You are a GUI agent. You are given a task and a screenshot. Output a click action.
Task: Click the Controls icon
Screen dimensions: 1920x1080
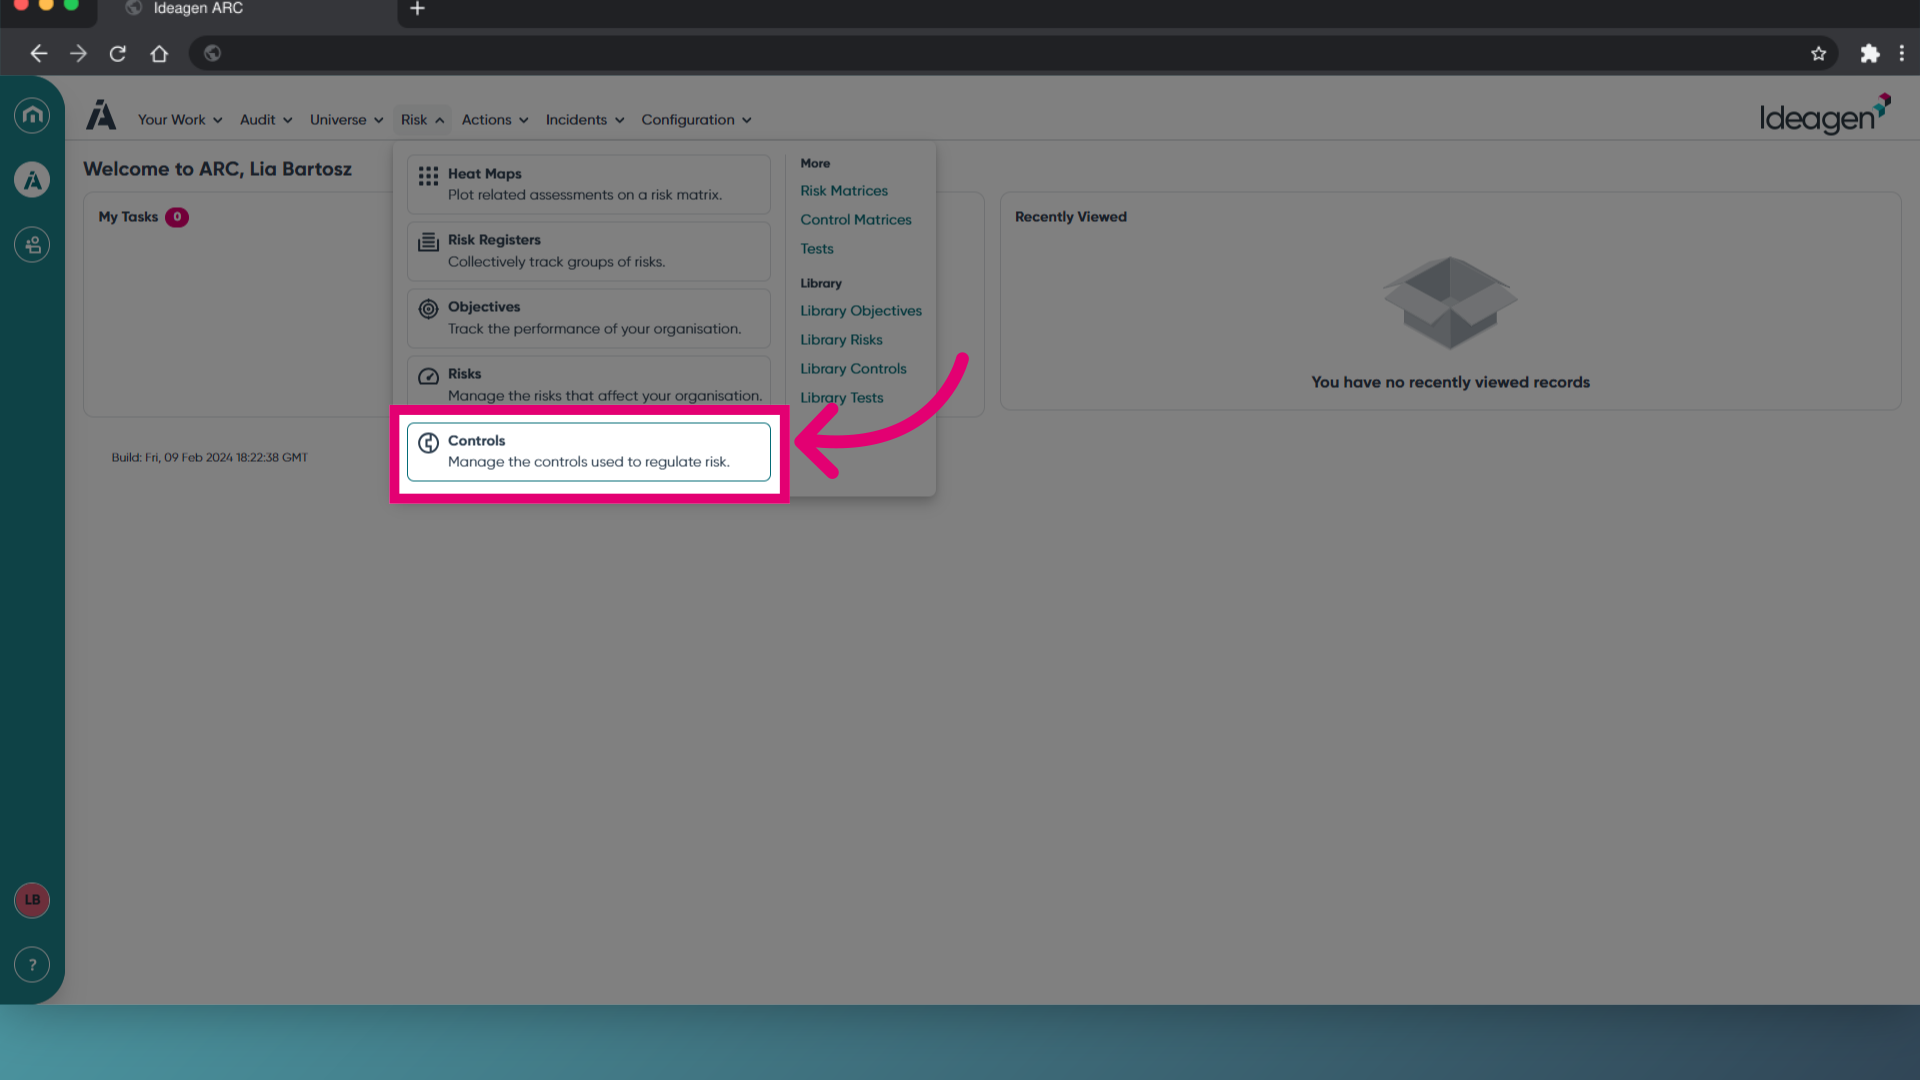click(x=428, y=443)
